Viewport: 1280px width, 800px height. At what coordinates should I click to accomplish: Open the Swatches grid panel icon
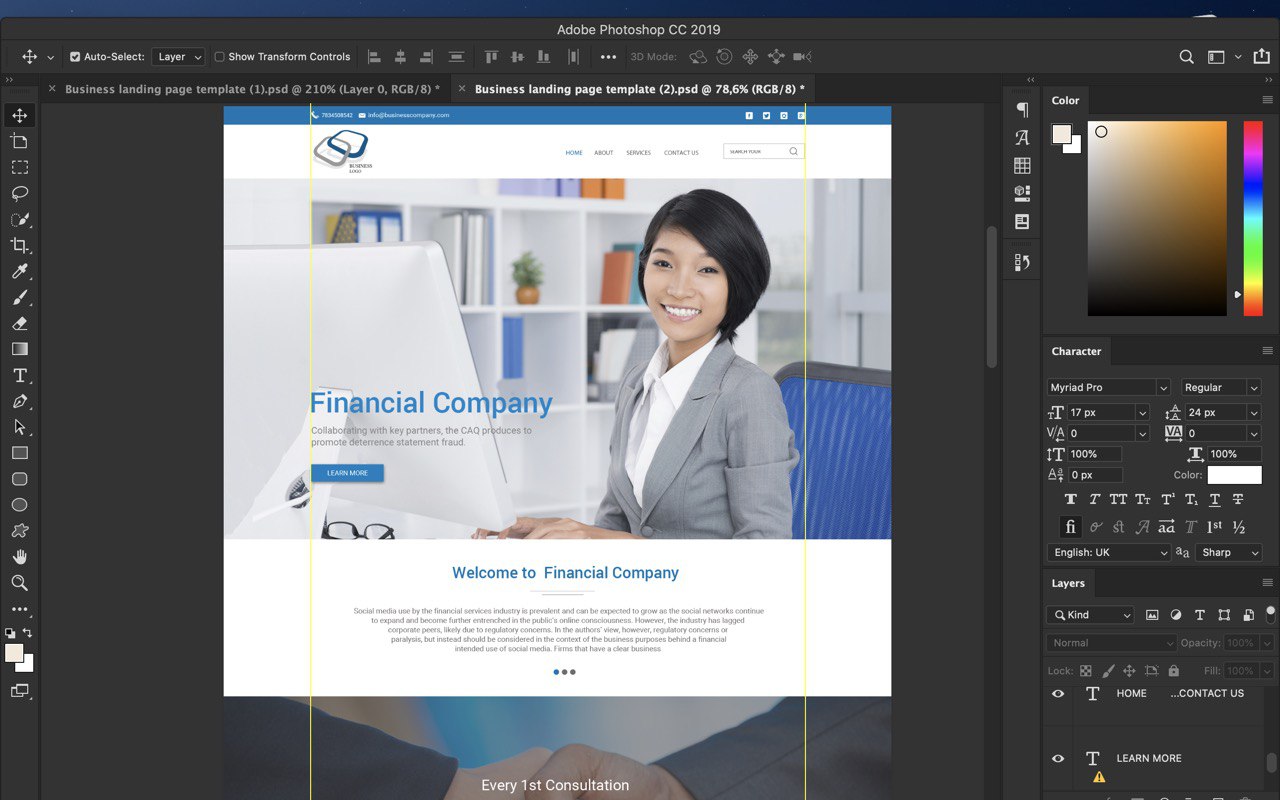pos(1022,165)
